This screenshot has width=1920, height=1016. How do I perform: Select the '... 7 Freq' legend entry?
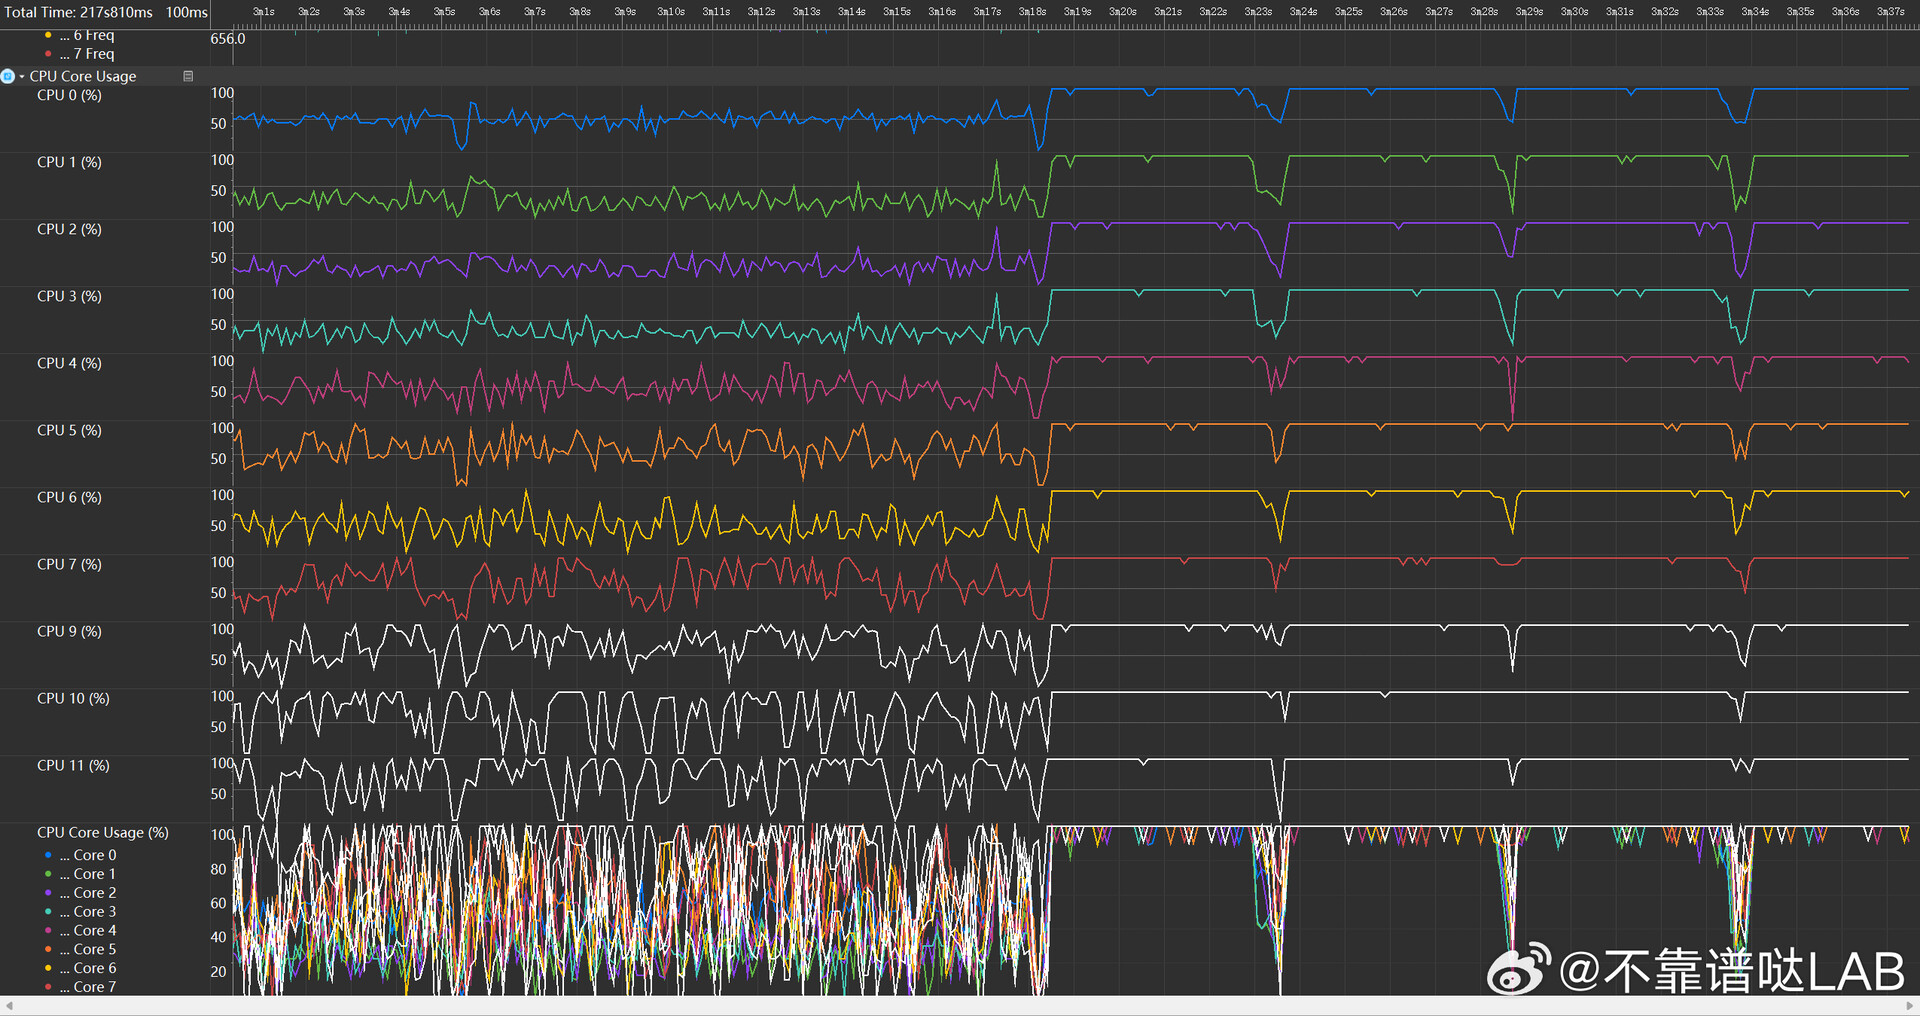(87, 54)
